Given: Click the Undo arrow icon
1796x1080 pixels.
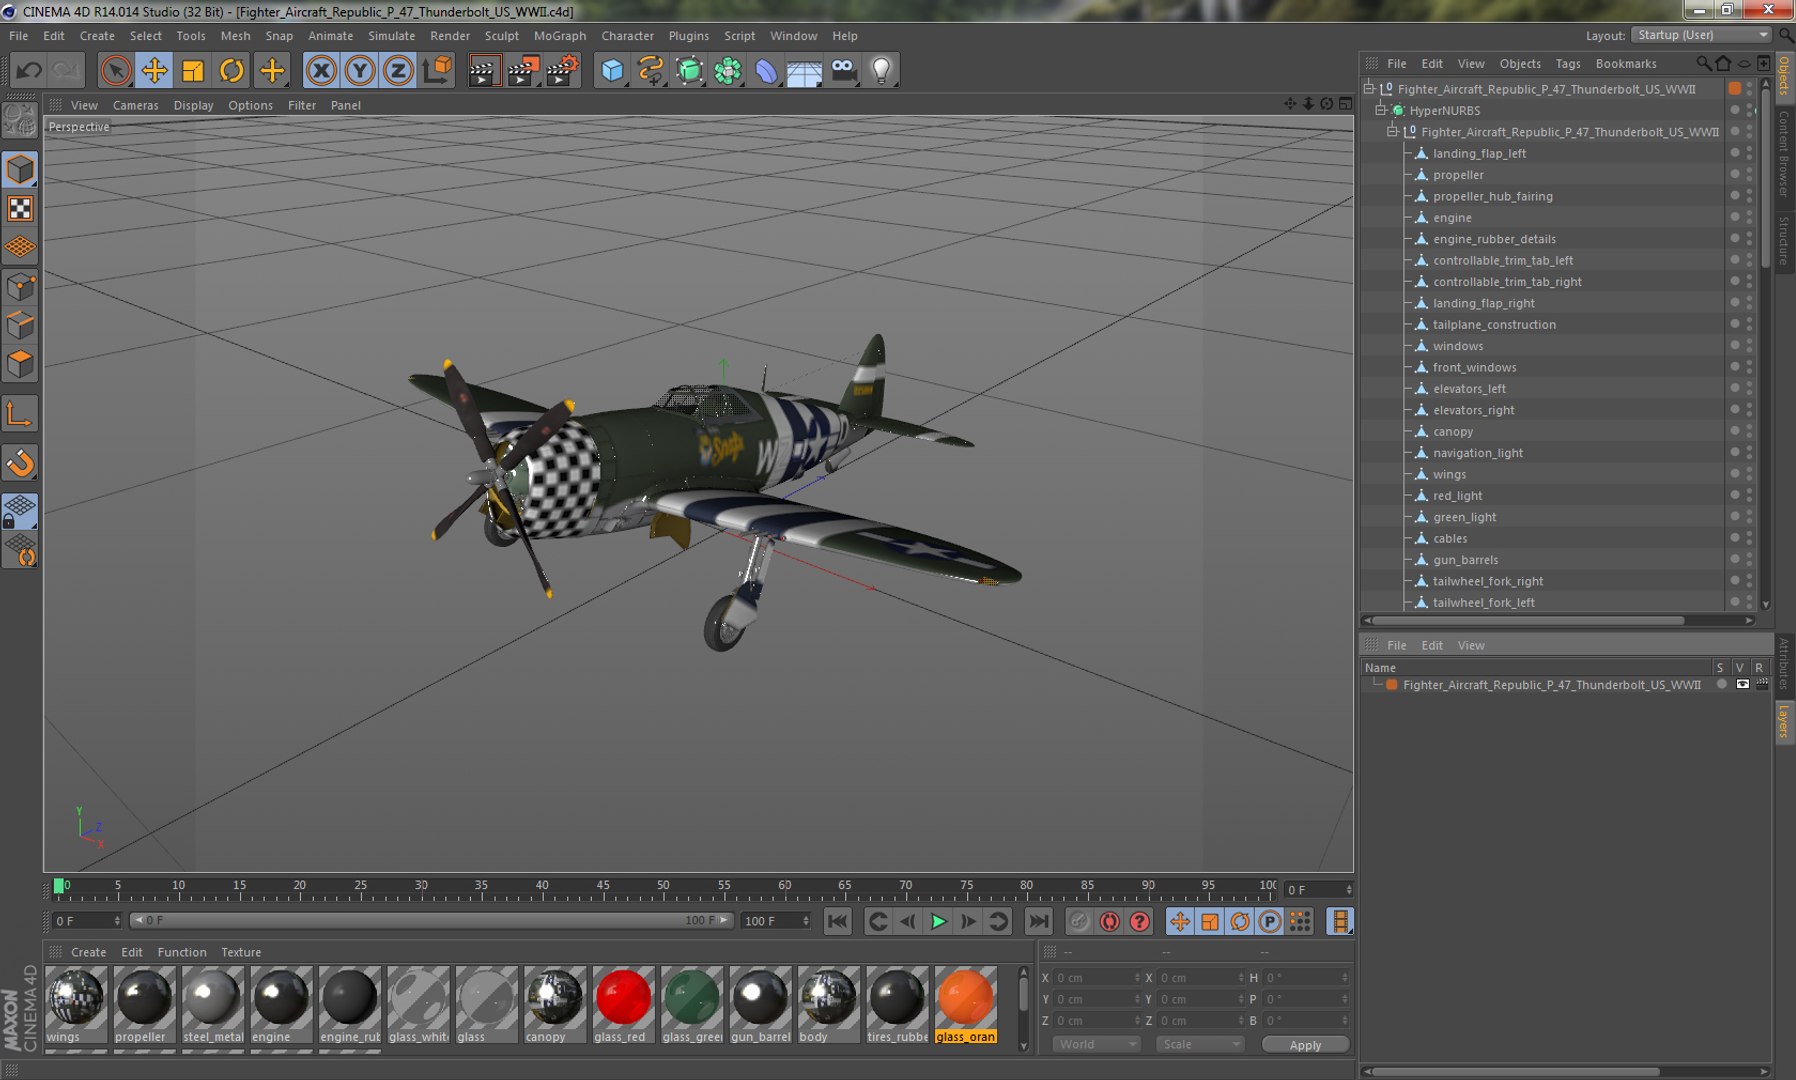Looking at the screenshot, I should tap(29, 70).
